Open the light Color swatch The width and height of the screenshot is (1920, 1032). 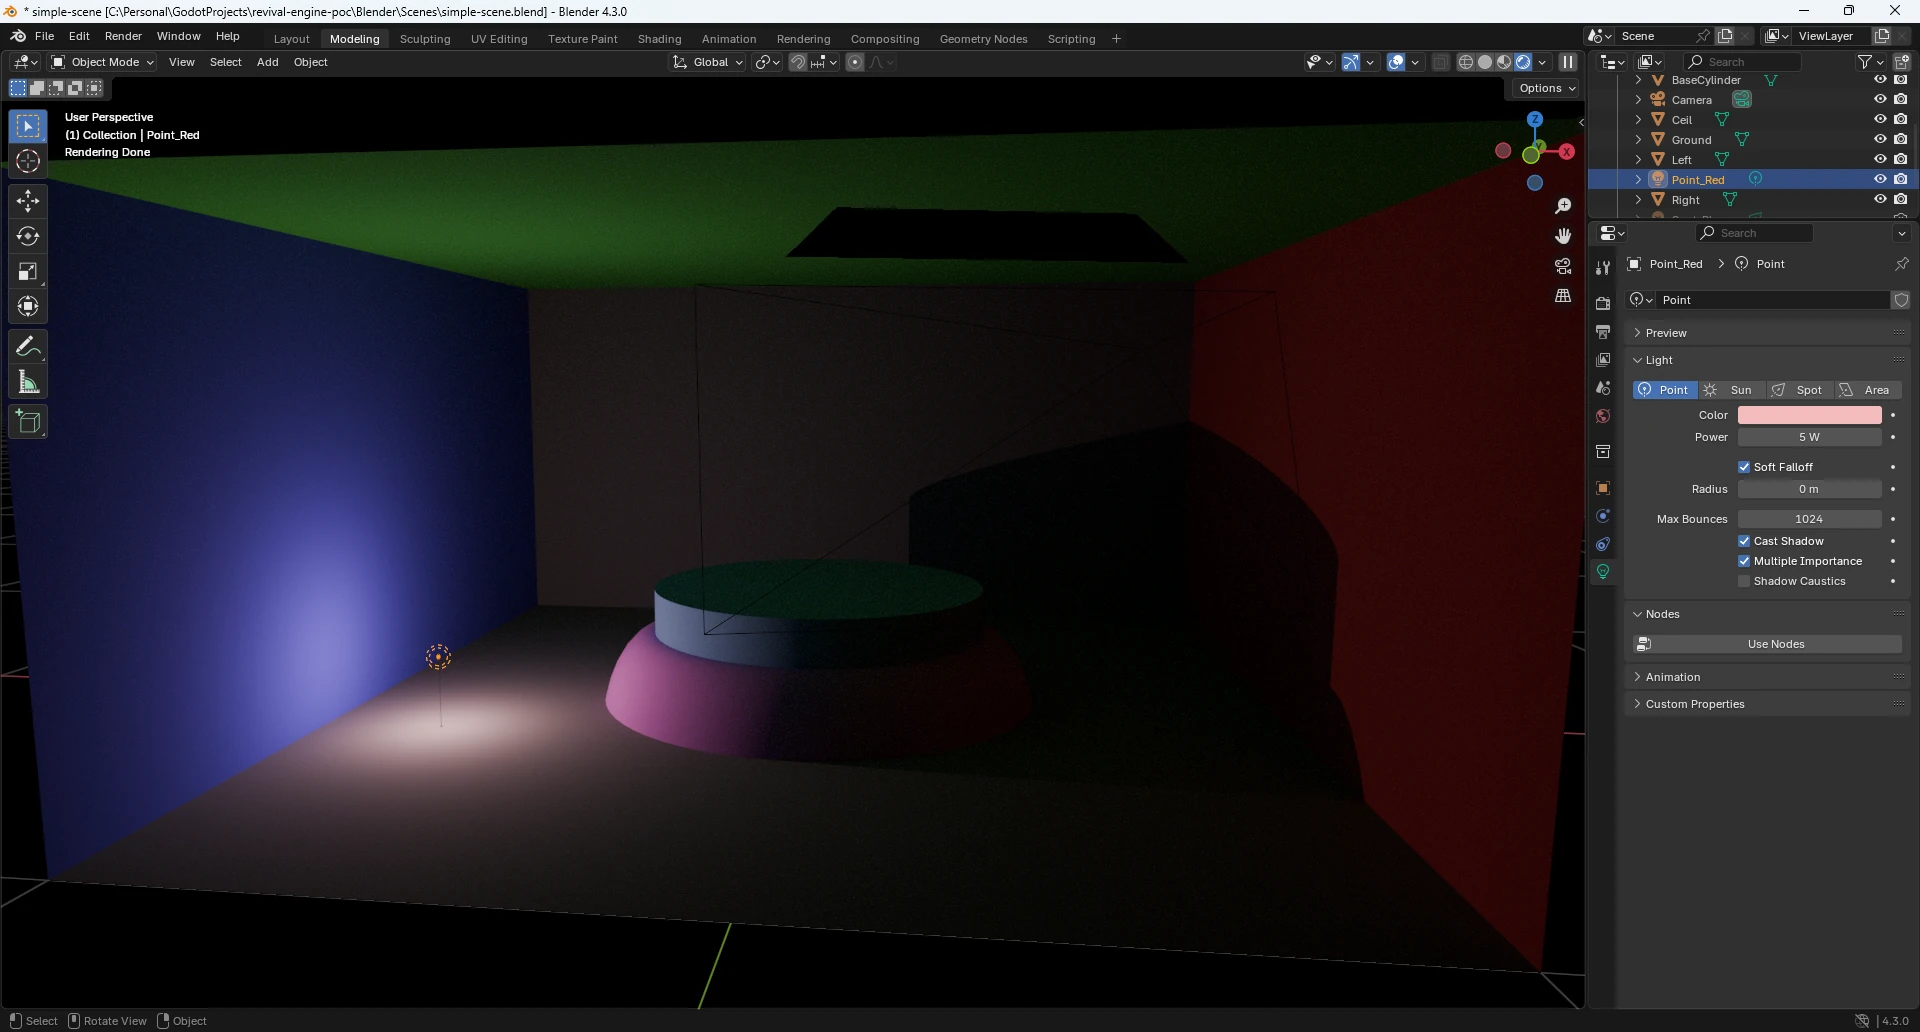tap(1809, 415)
